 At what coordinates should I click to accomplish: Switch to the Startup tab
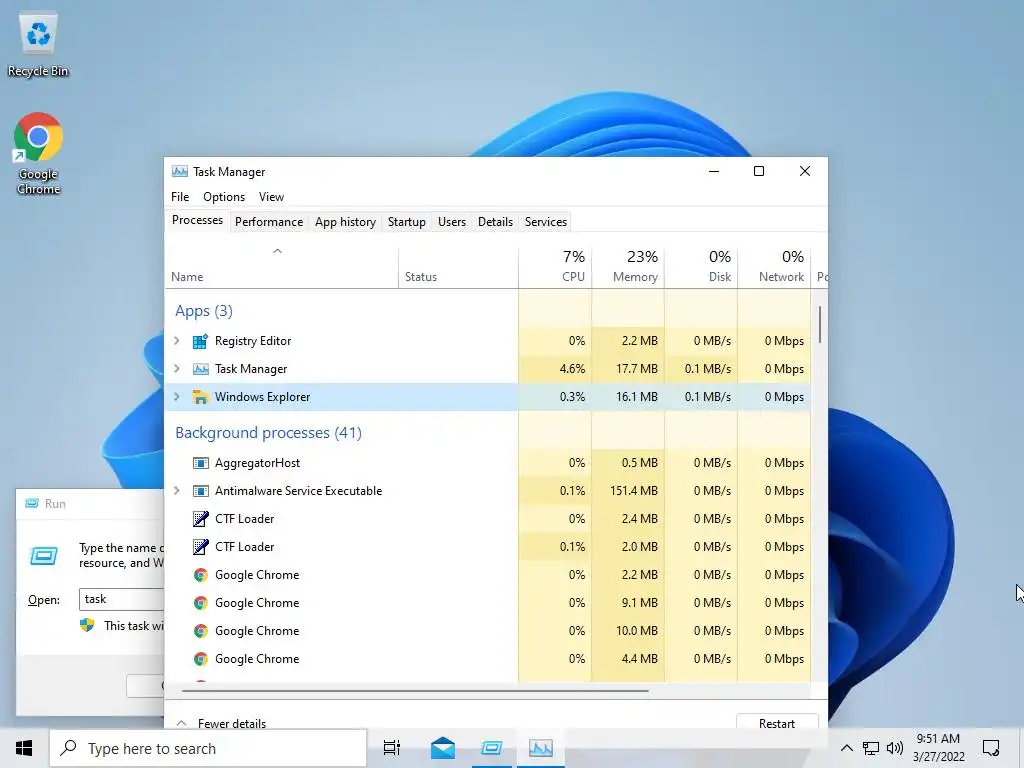(x=407, y=222)
